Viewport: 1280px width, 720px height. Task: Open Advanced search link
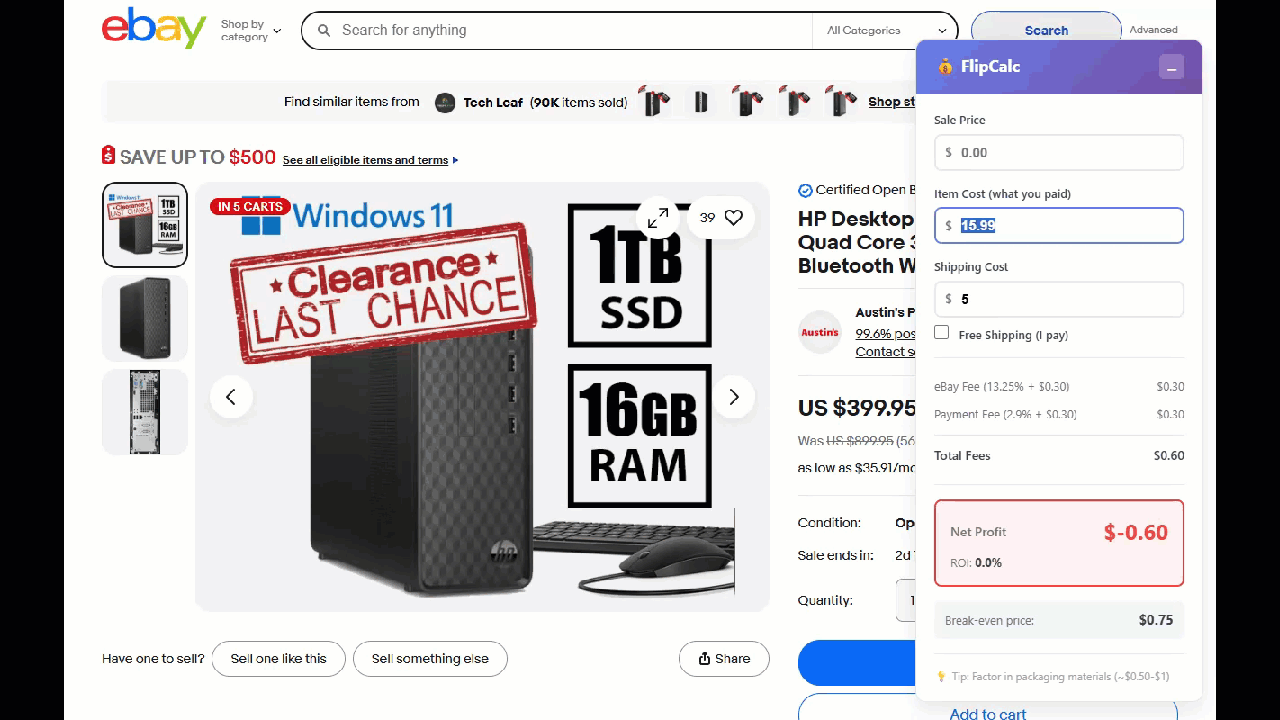point(1153,30)
